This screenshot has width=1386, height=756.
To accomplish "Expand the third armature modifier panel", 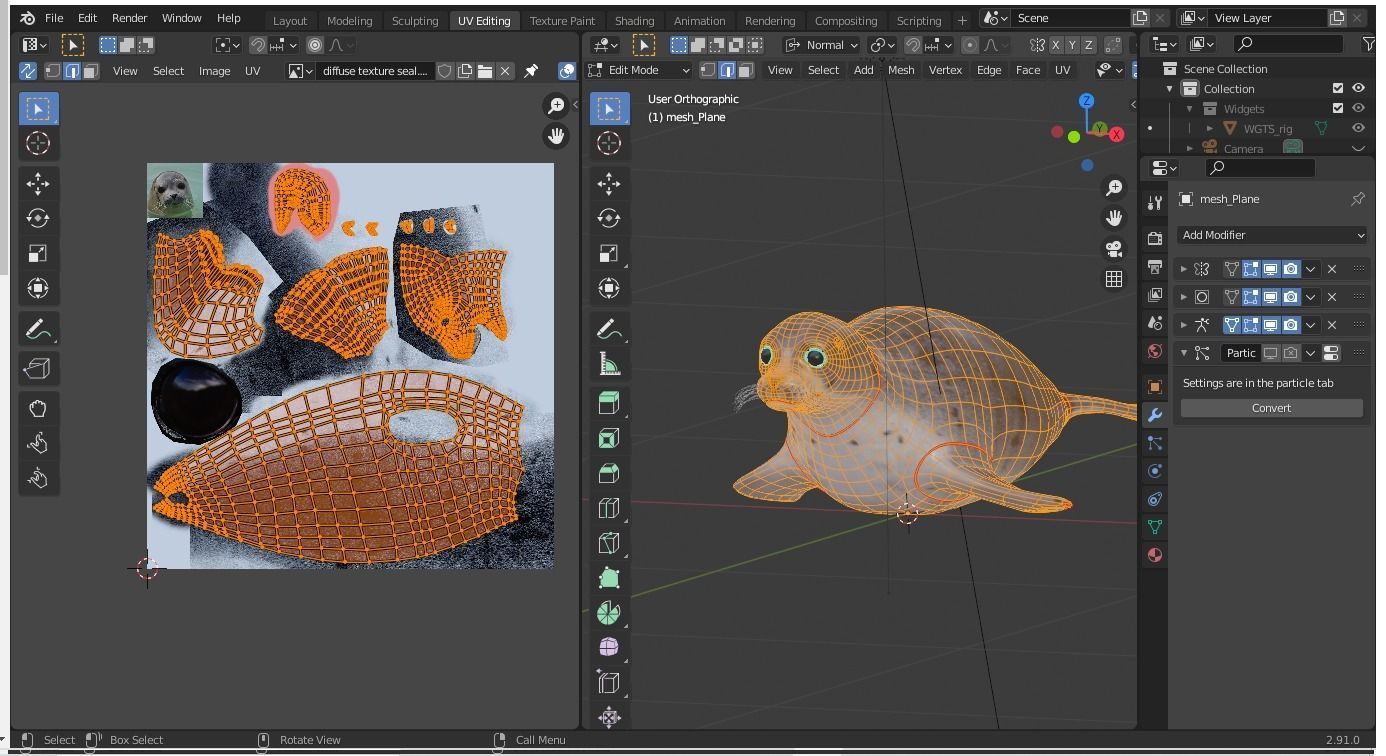I will point(1184,325).
